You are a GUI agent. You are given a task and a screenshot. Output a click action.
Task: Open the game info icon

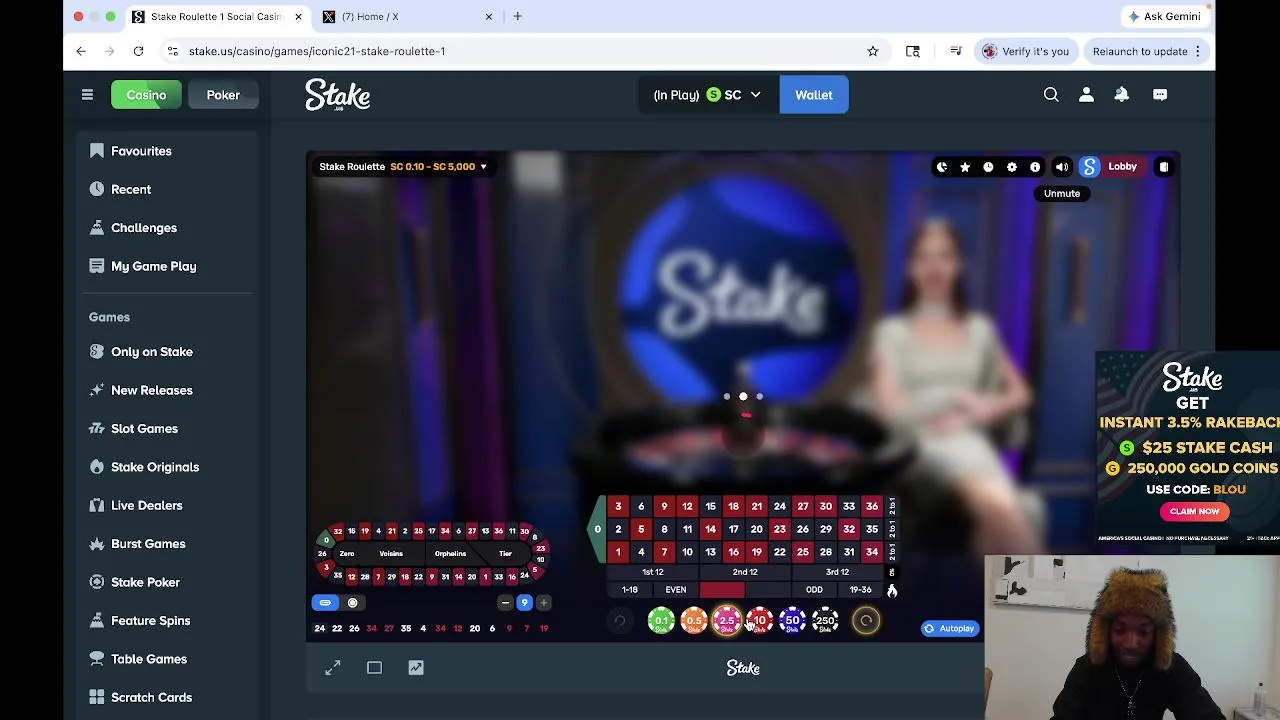tap(1035, 167)
